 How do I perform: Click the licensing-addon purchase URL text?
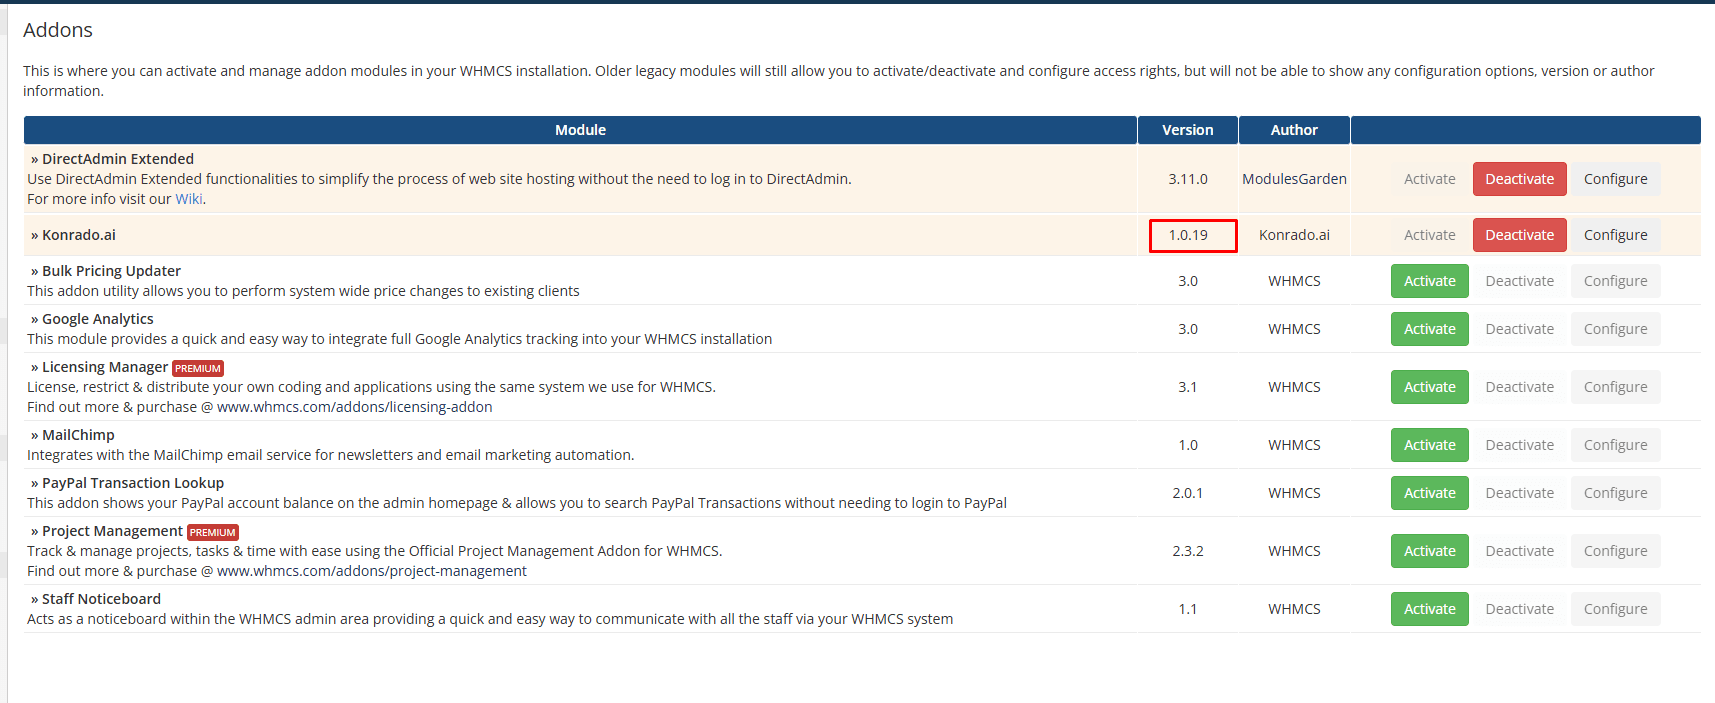pos(355,407)
